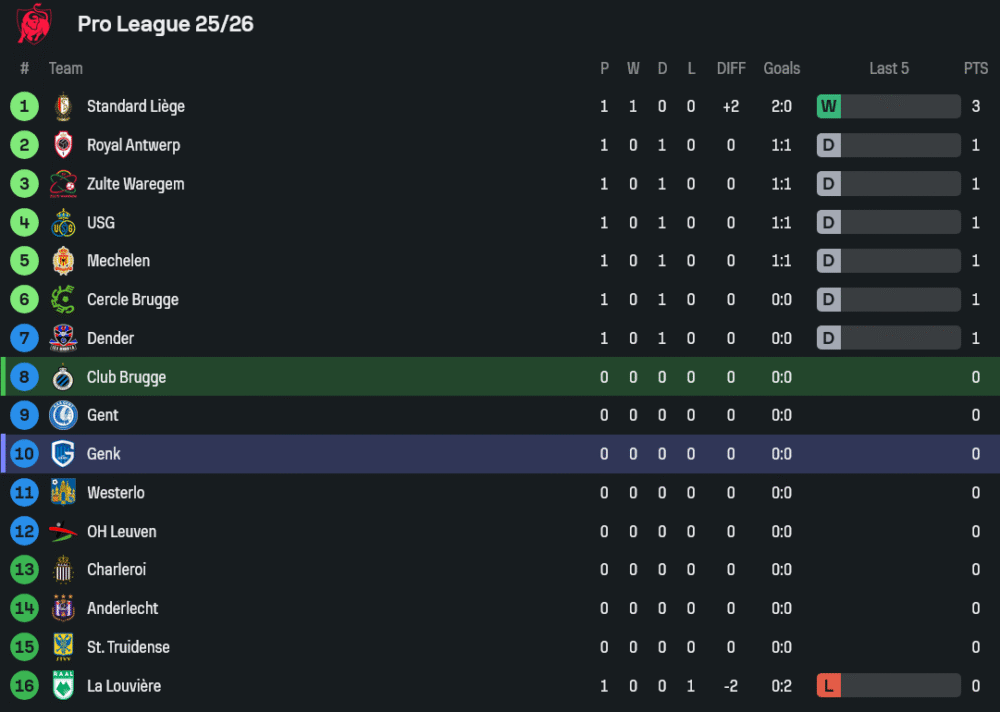
Task: Click Standard Liège's W result badge
Action: click(829, 107)
